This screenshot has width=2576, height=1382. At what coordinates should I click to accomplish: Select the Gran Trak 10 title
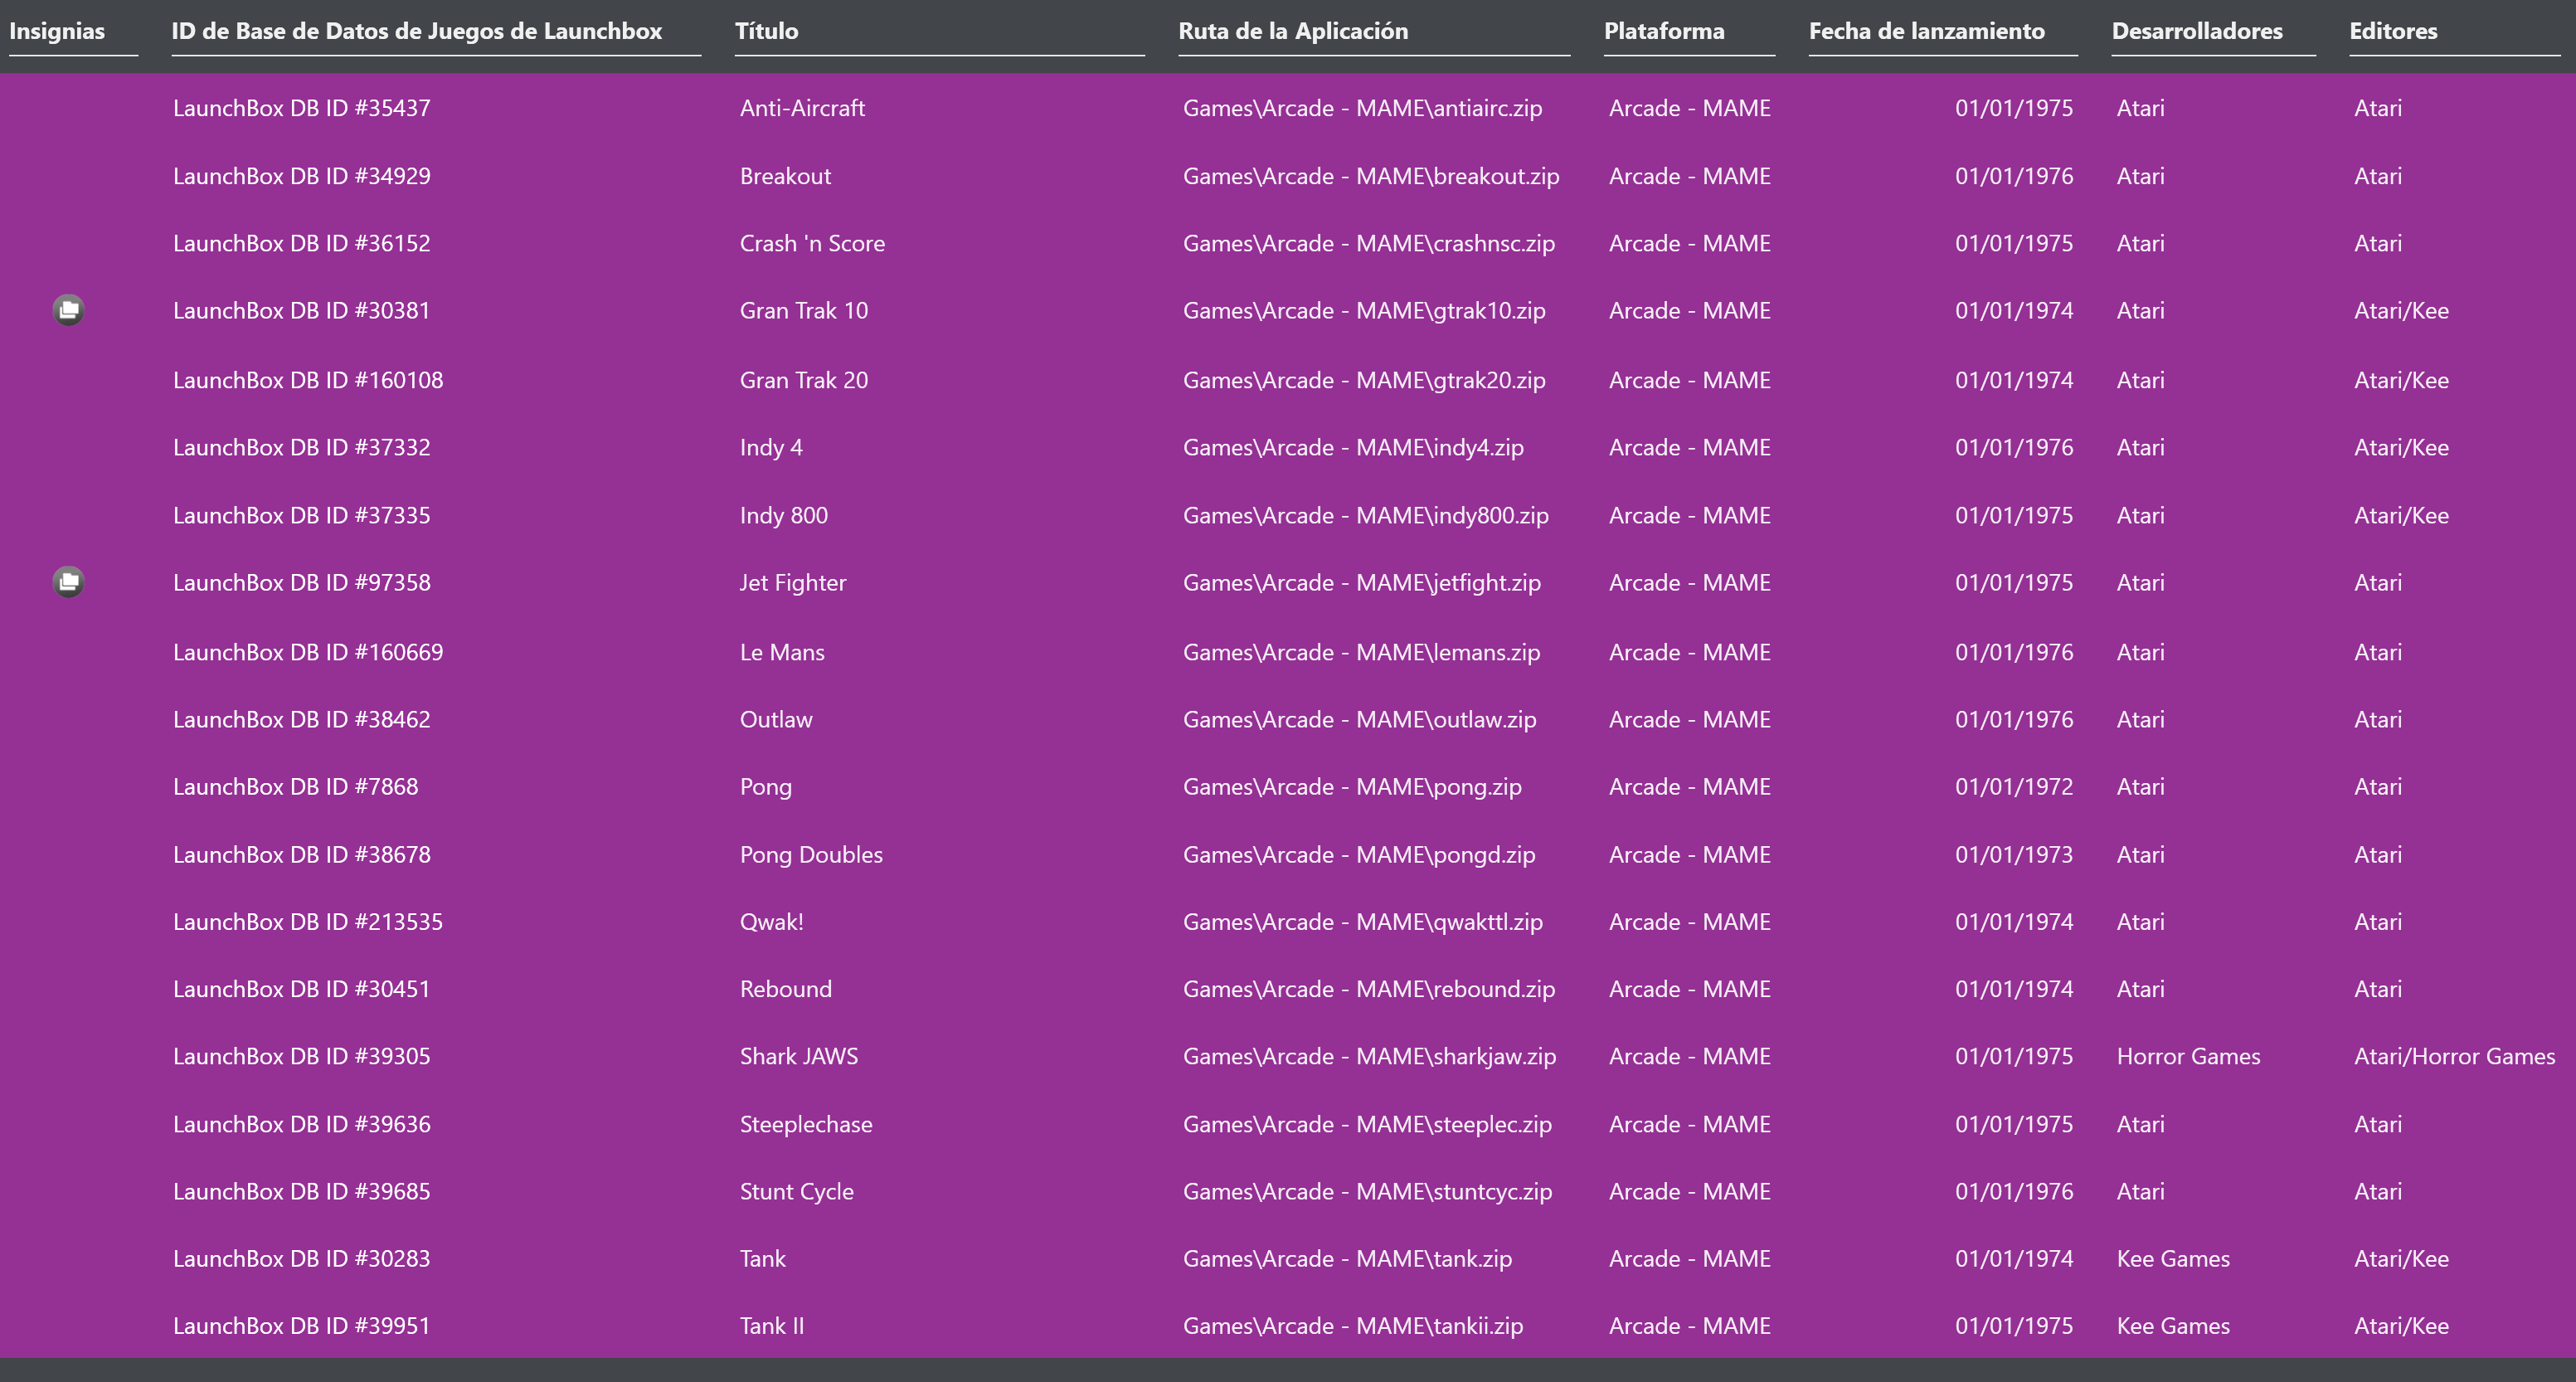coord(804,311)
